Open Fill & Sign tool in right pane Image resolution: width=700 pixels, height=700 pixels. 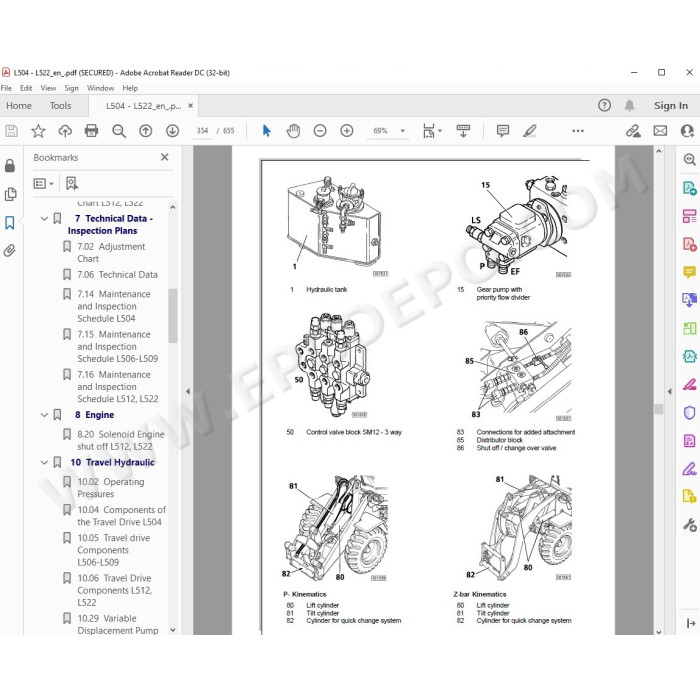(689, 469)
